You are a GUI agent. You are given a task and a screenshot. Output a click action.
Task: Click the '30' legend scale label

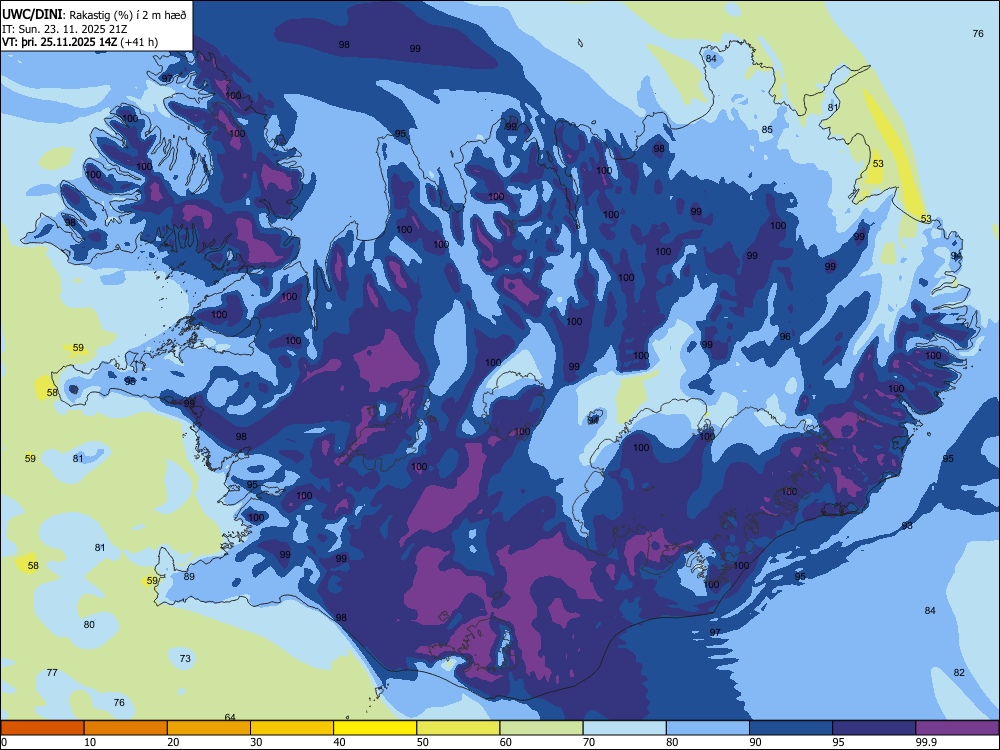pyautogui.click(x=256, y=742)
